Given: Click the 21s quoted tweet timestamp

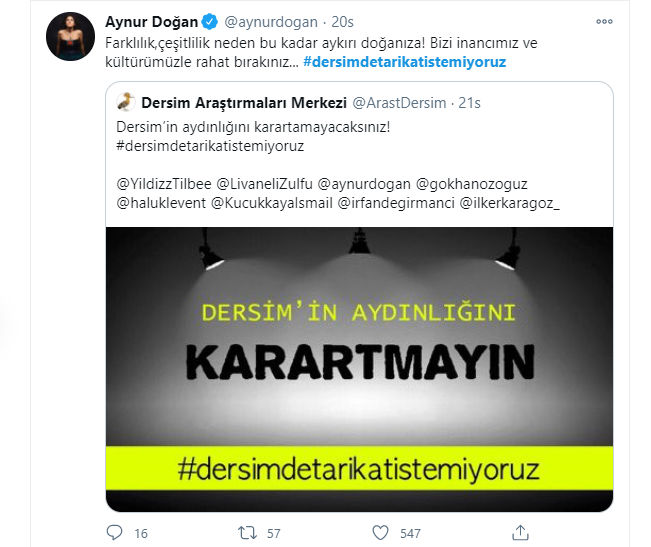Looking at the screenshot, I should [x=469, y=103].
